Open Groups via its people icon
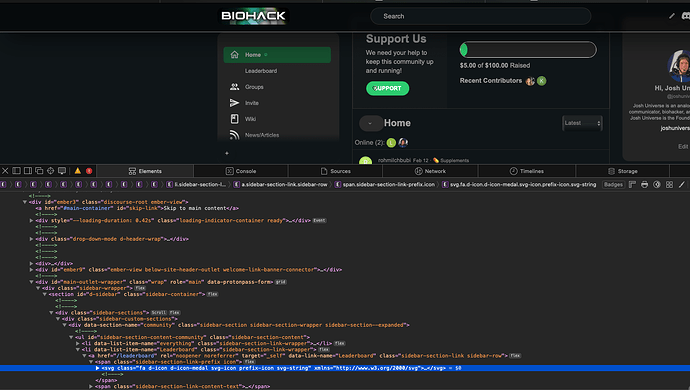 235,87
